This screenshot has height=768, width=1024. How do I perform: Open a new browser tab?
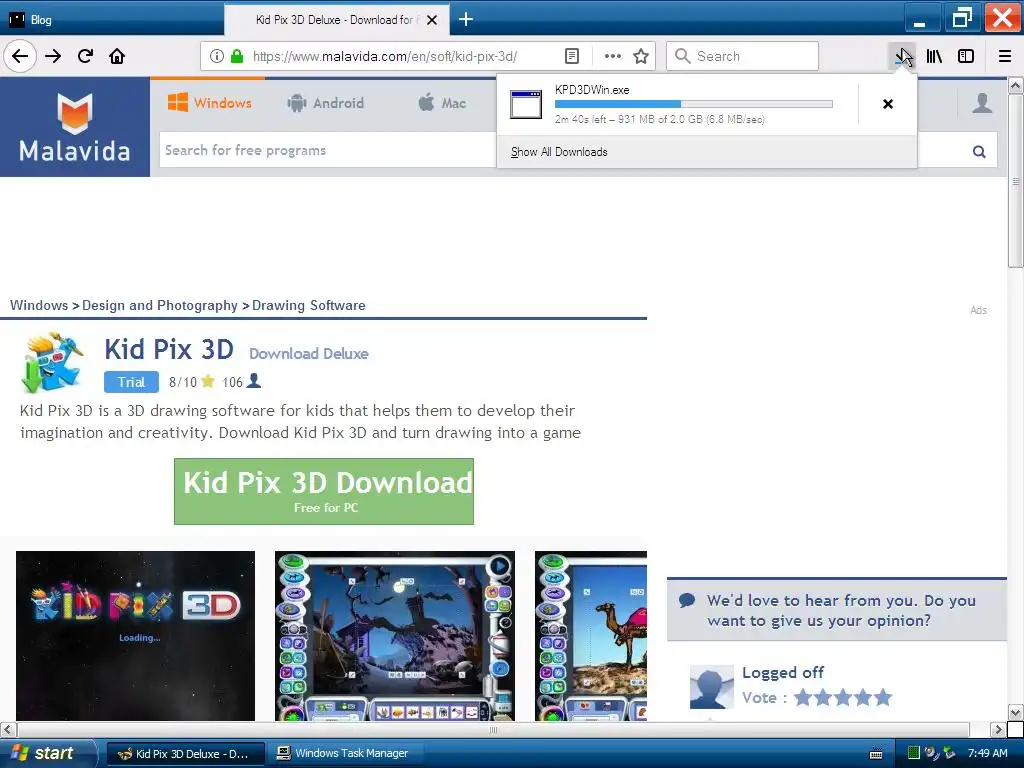pyautogui.click(x=466, y=20)
